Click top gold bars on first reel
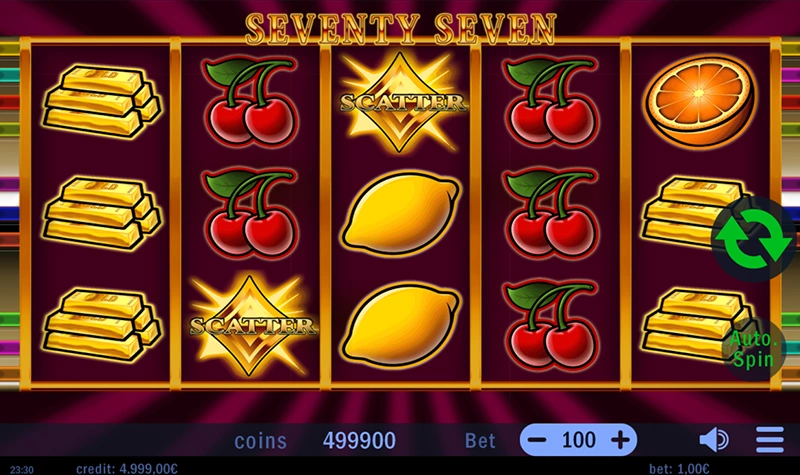Viewport: 800px width, 475px height. (x=102, y=101)
